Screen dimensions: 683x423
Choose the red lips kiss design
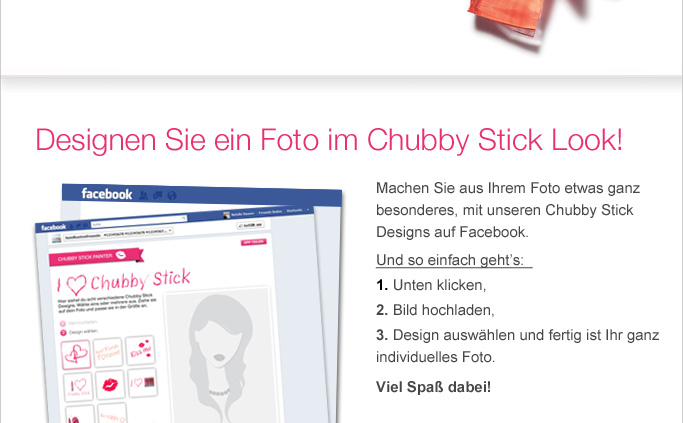(x=110, y=384)
